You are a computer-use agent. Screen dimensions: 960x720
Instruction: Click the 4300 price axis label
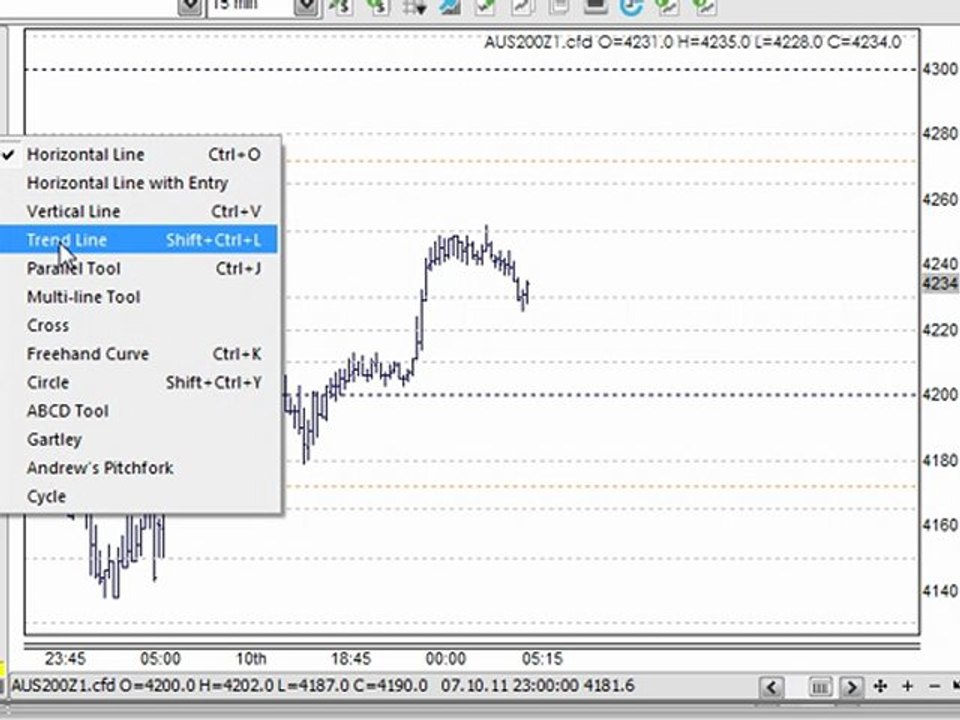click(x=940, y=68)
